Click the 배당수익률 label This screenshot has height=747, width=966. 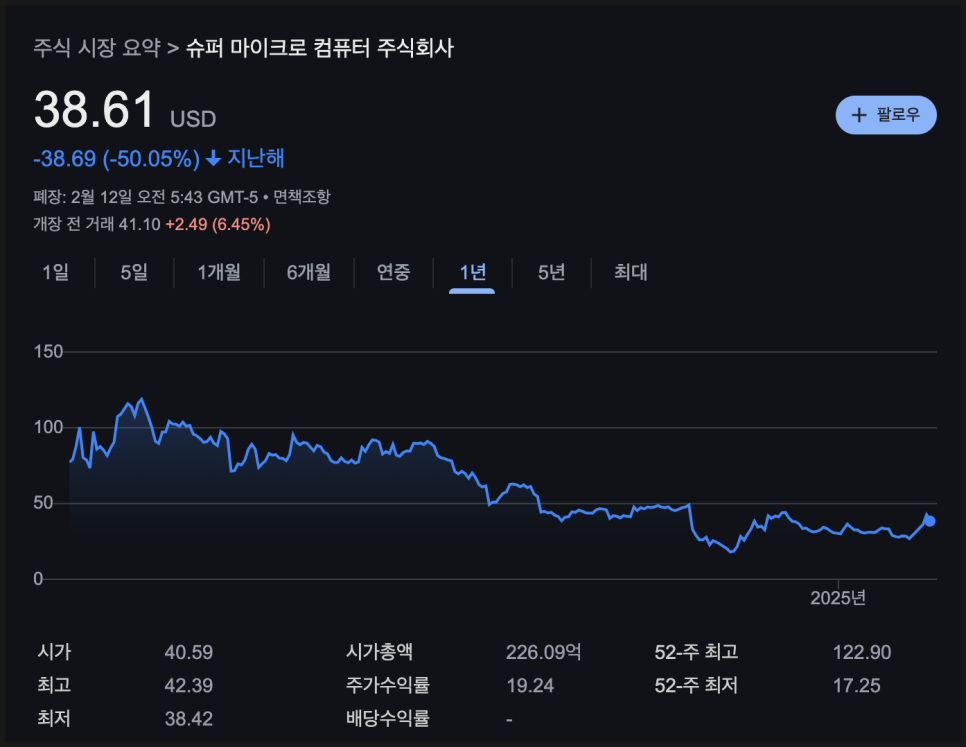tap(388, 718)
